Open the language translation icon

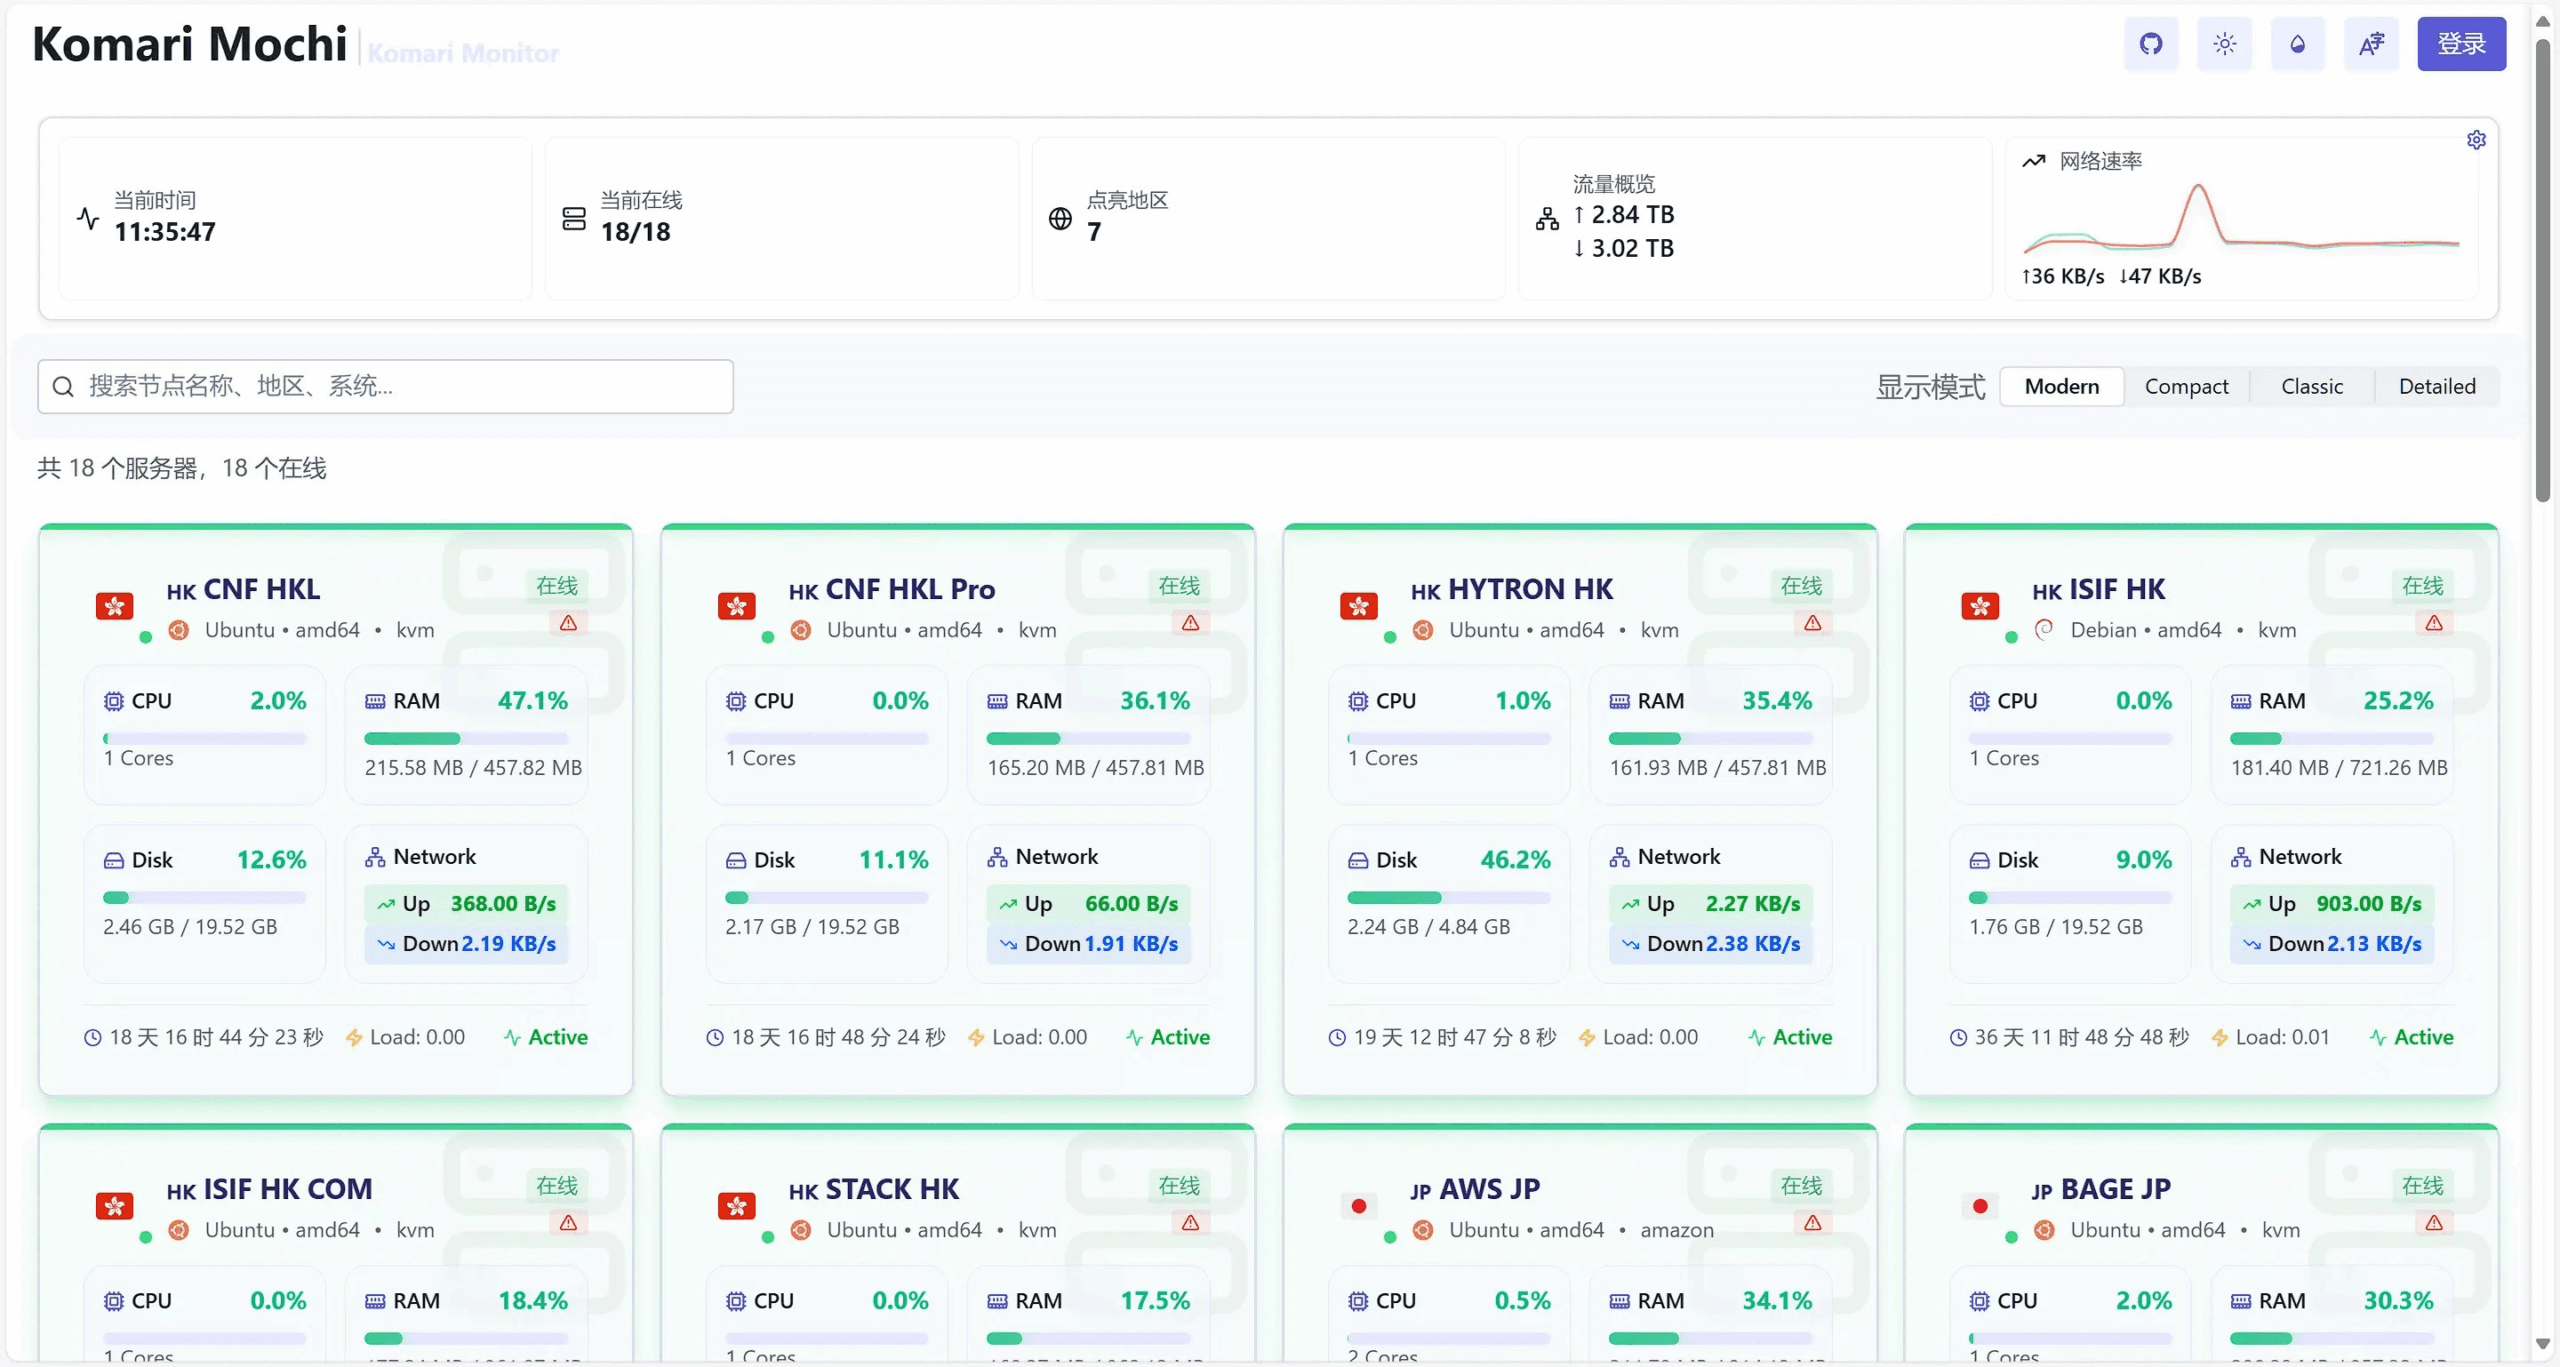2371,44
